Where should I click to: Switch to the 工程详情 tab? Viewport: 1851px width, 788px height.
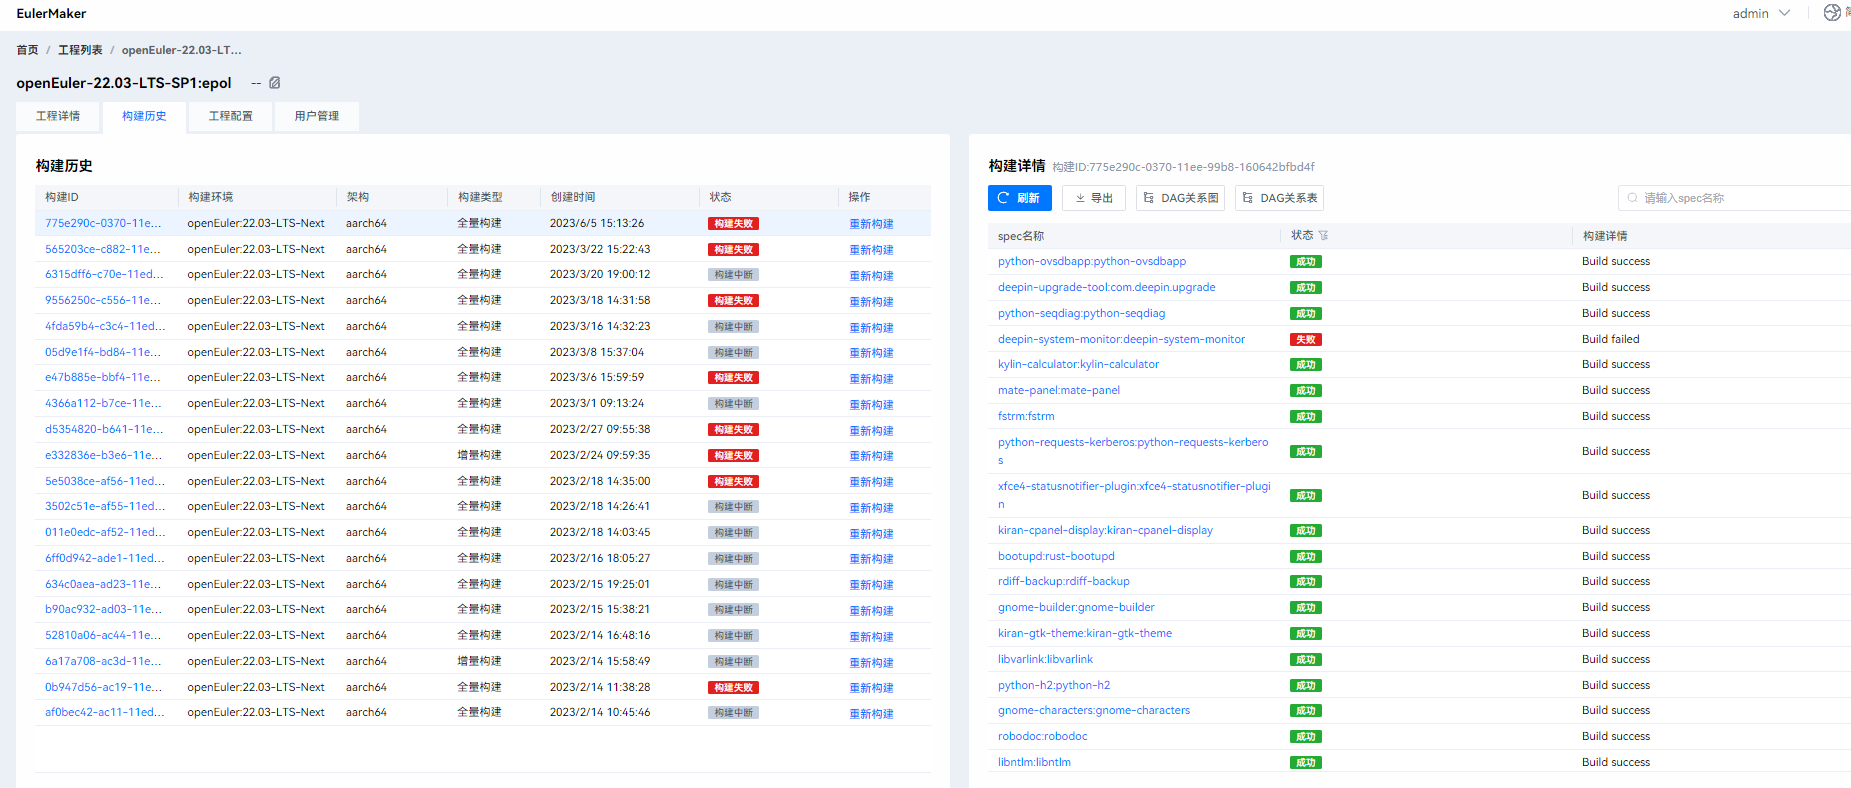coord(58,116)
